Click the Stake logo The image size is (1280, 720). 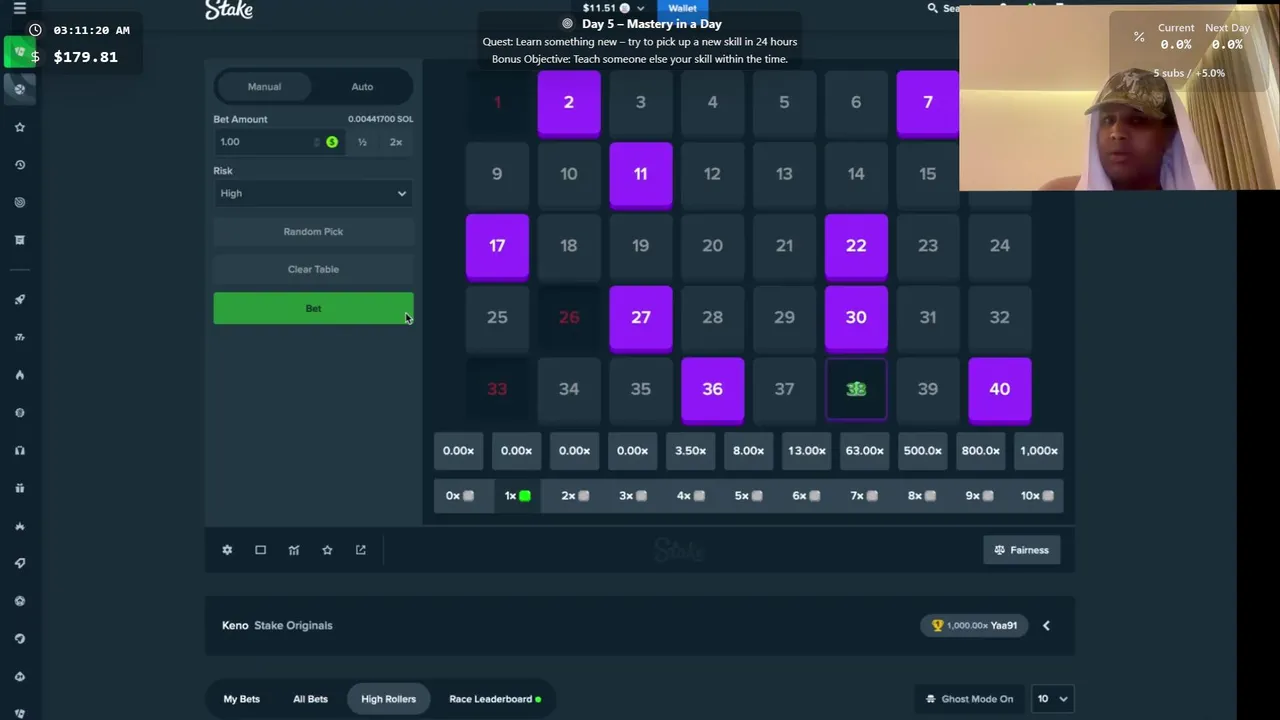pyautogui.click(x=229, y=10)
